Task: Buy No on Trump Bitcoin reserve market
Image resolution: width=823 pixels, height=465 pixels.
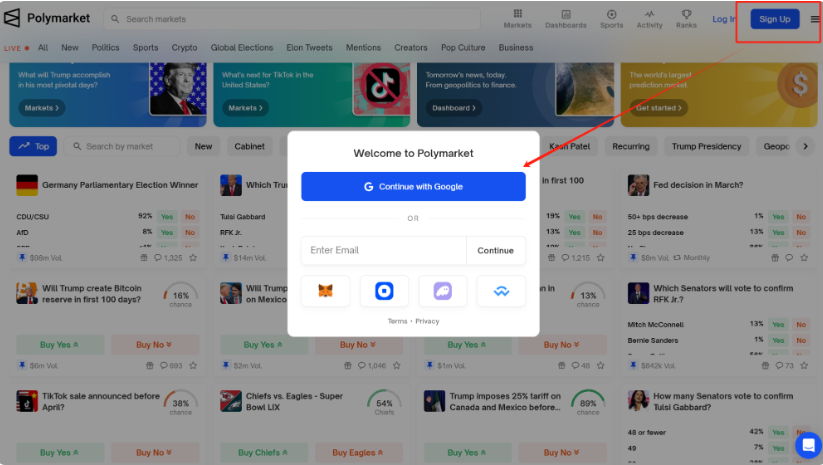Action: coord(155,345)
